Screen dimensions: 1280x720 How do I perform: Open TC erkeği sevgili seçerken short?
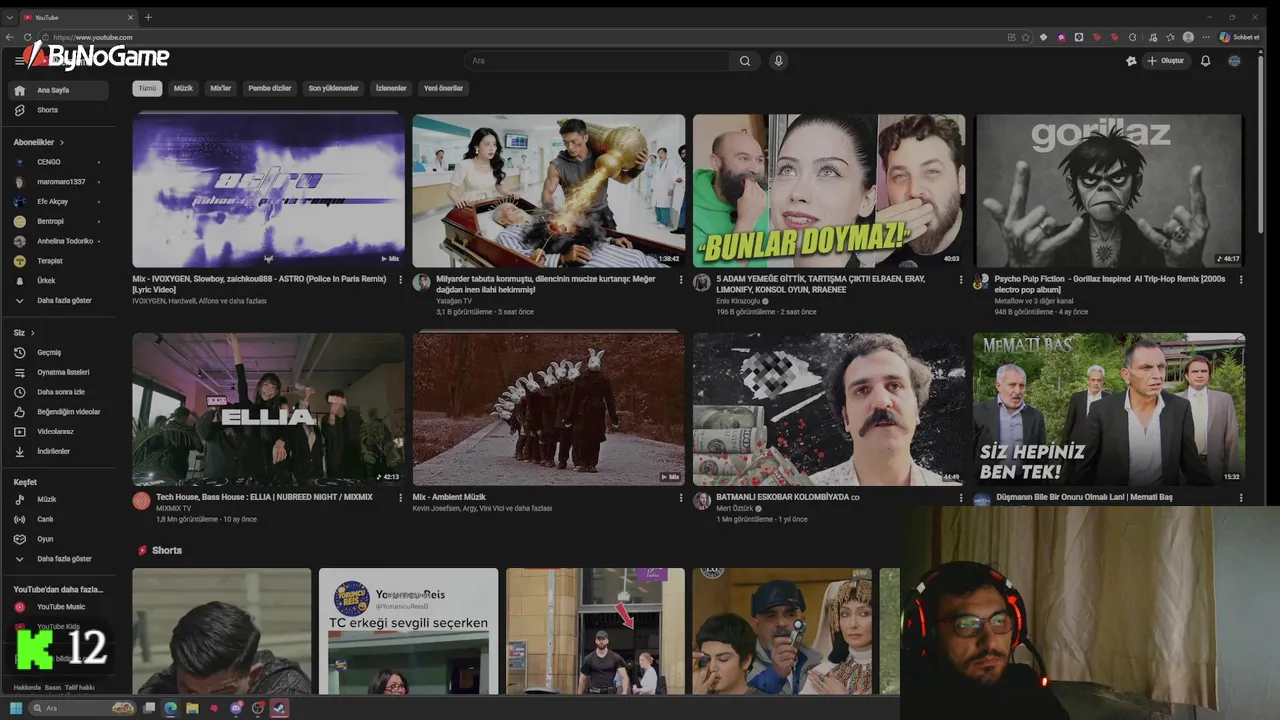pos(408,632)
